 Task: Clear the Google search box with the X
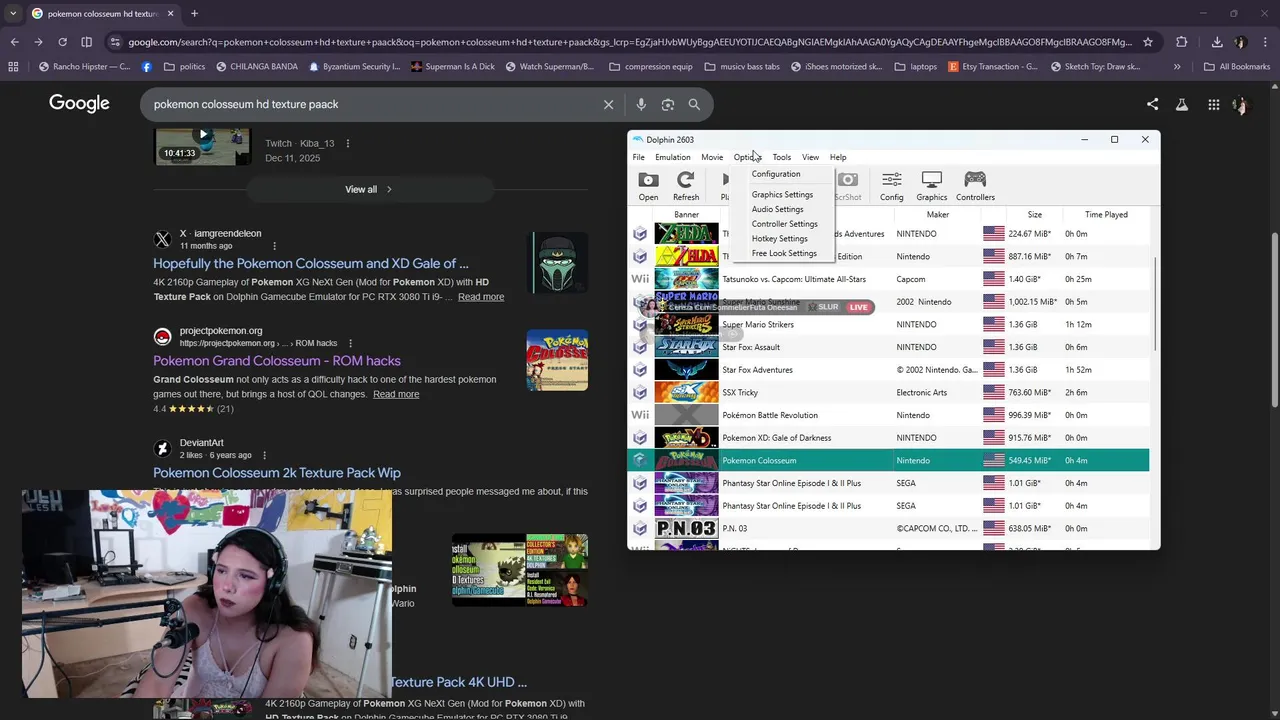tap(608, 104)
